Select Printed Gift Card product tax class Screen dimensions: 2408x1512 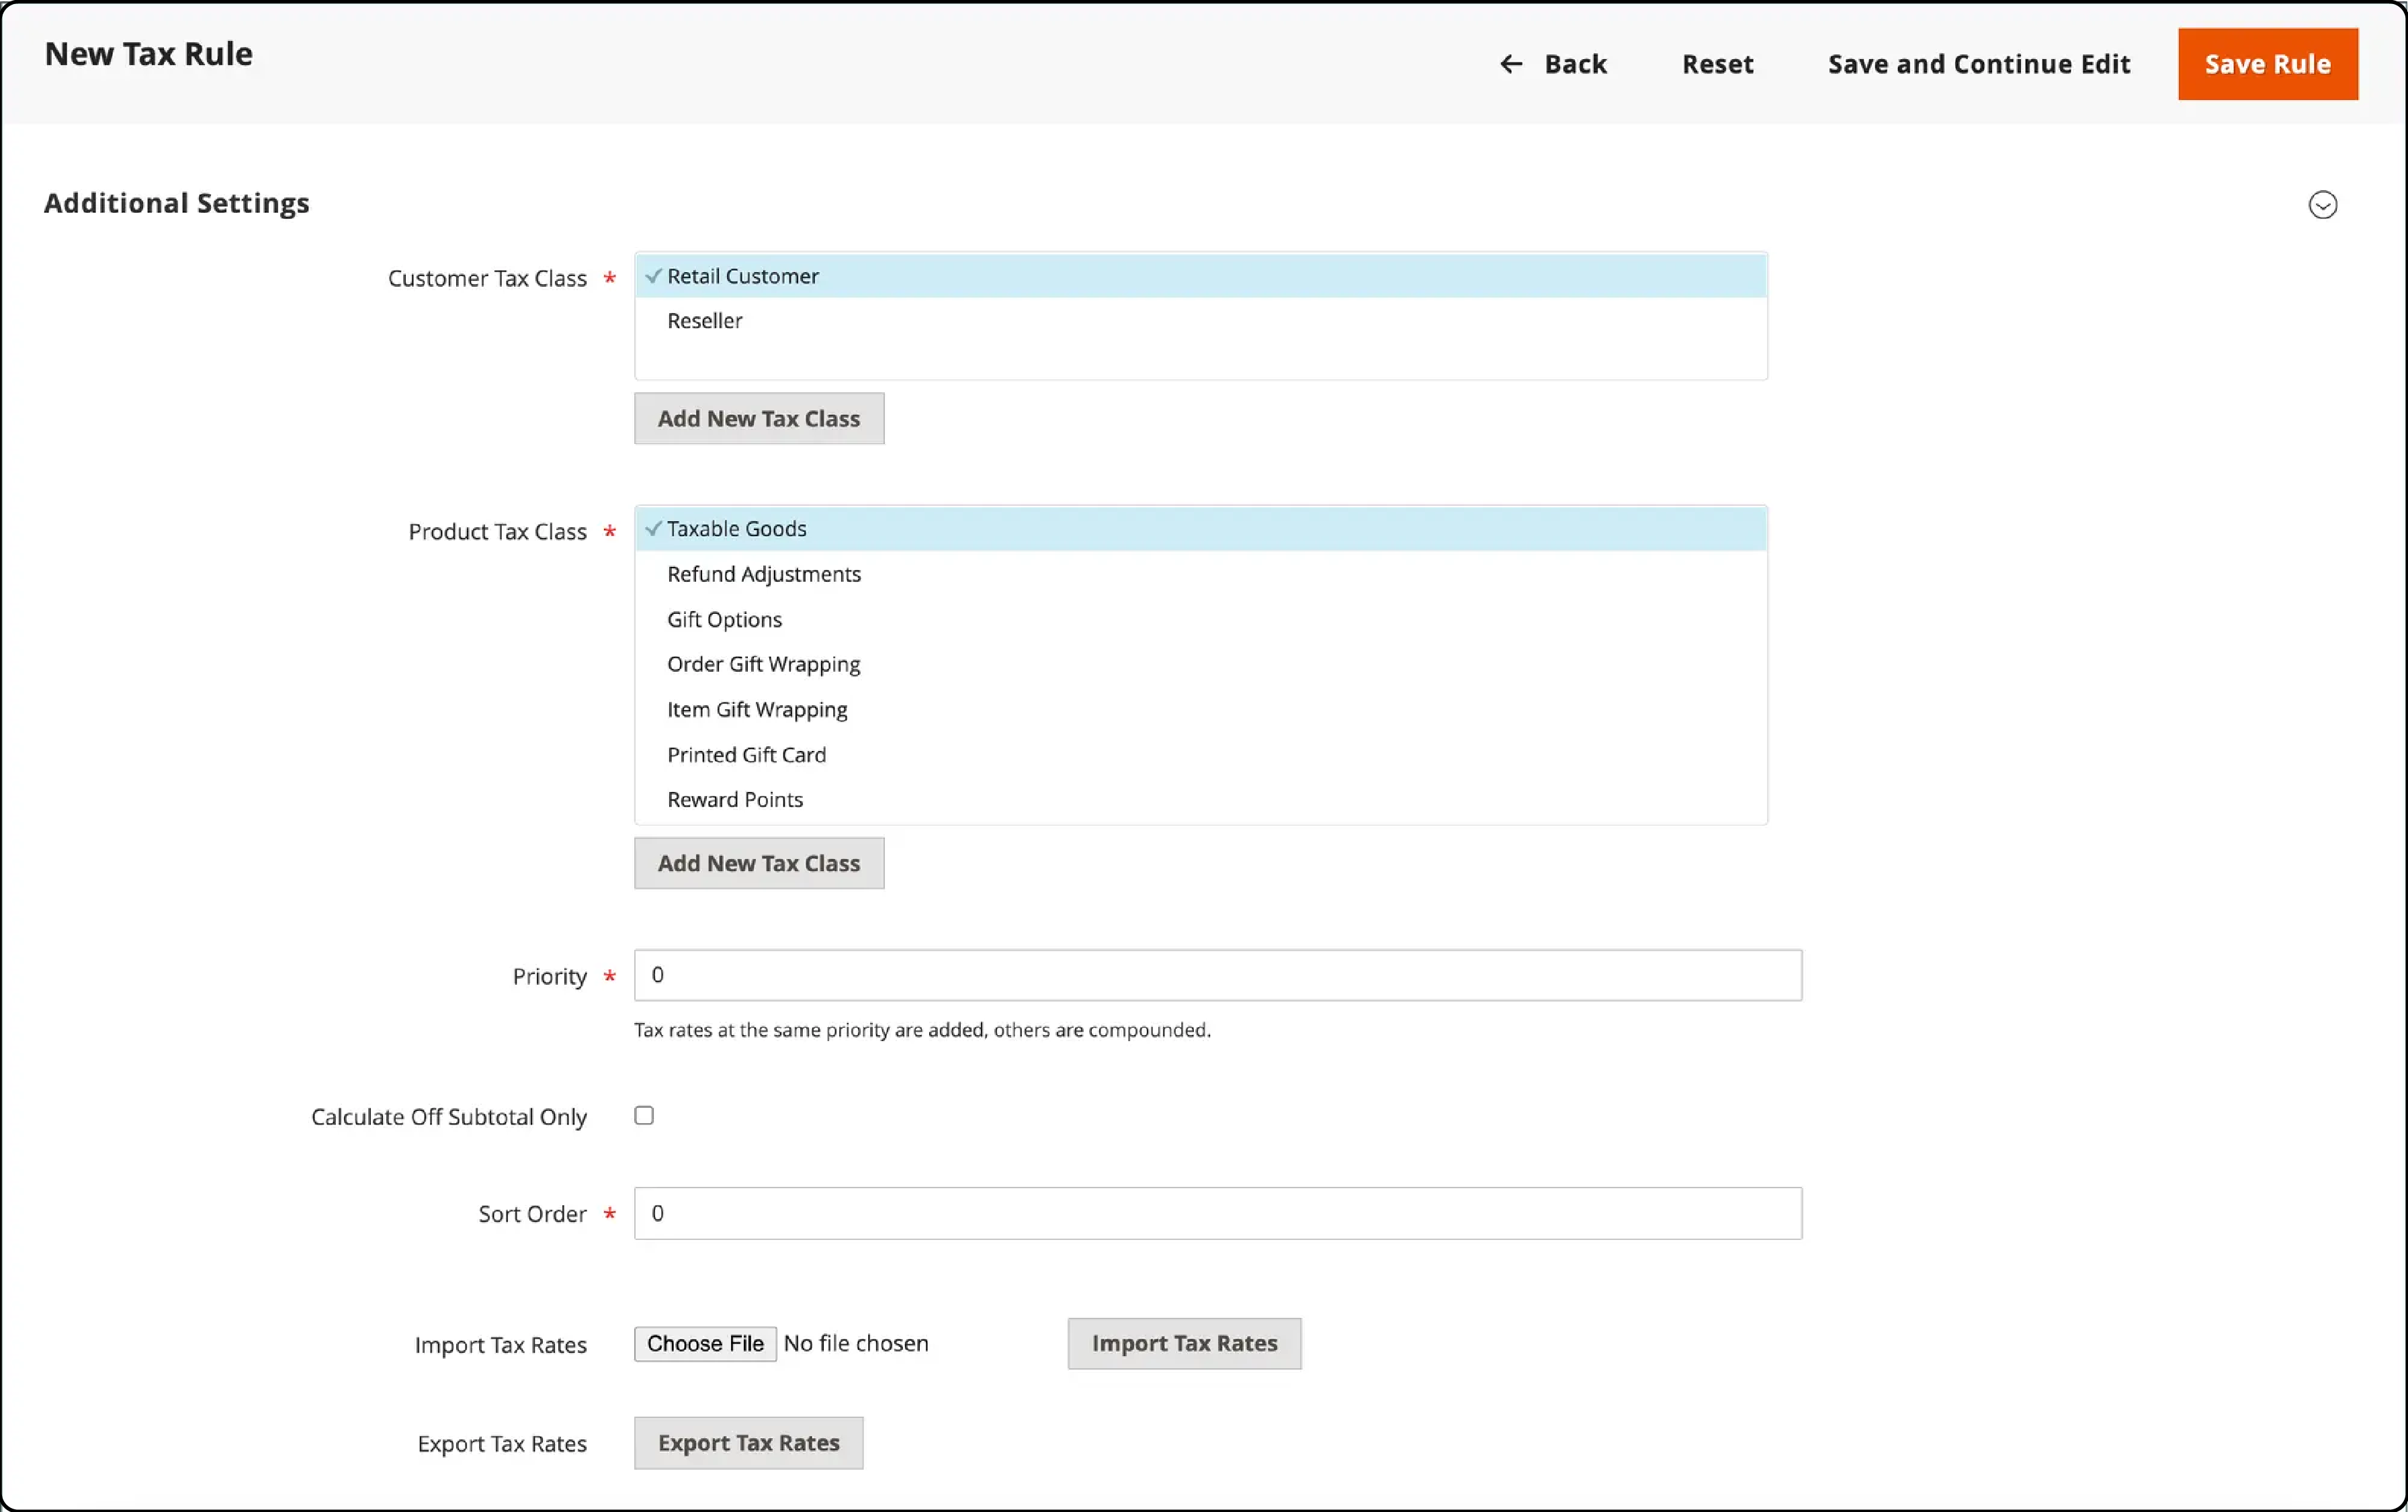pyautogui.click(x=746, y=752)
